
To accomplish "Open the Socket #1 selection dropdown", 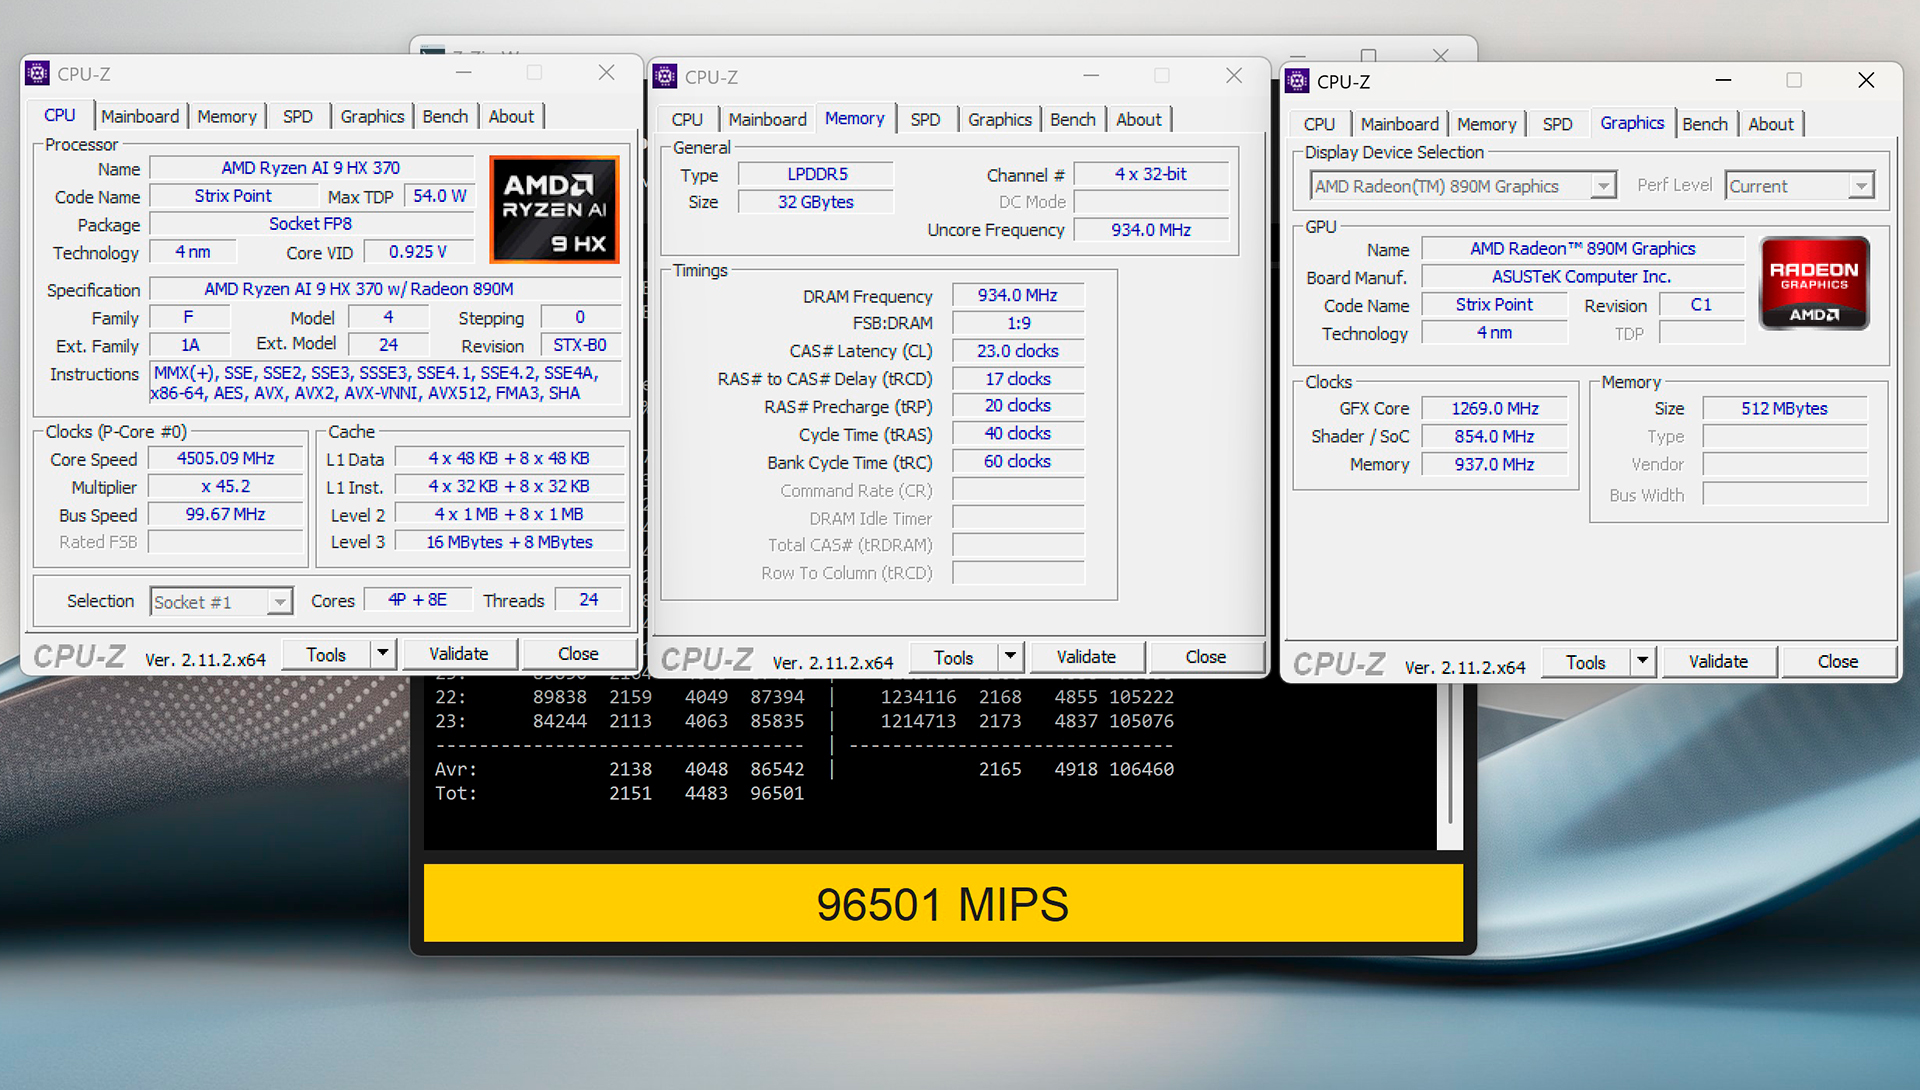I will click(280, 602).
